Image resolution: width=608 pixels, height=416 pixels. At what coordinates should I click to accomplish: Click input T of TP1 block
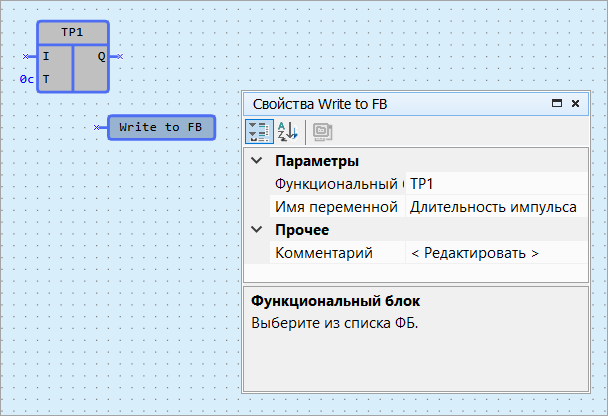click(x=46, y=78)
